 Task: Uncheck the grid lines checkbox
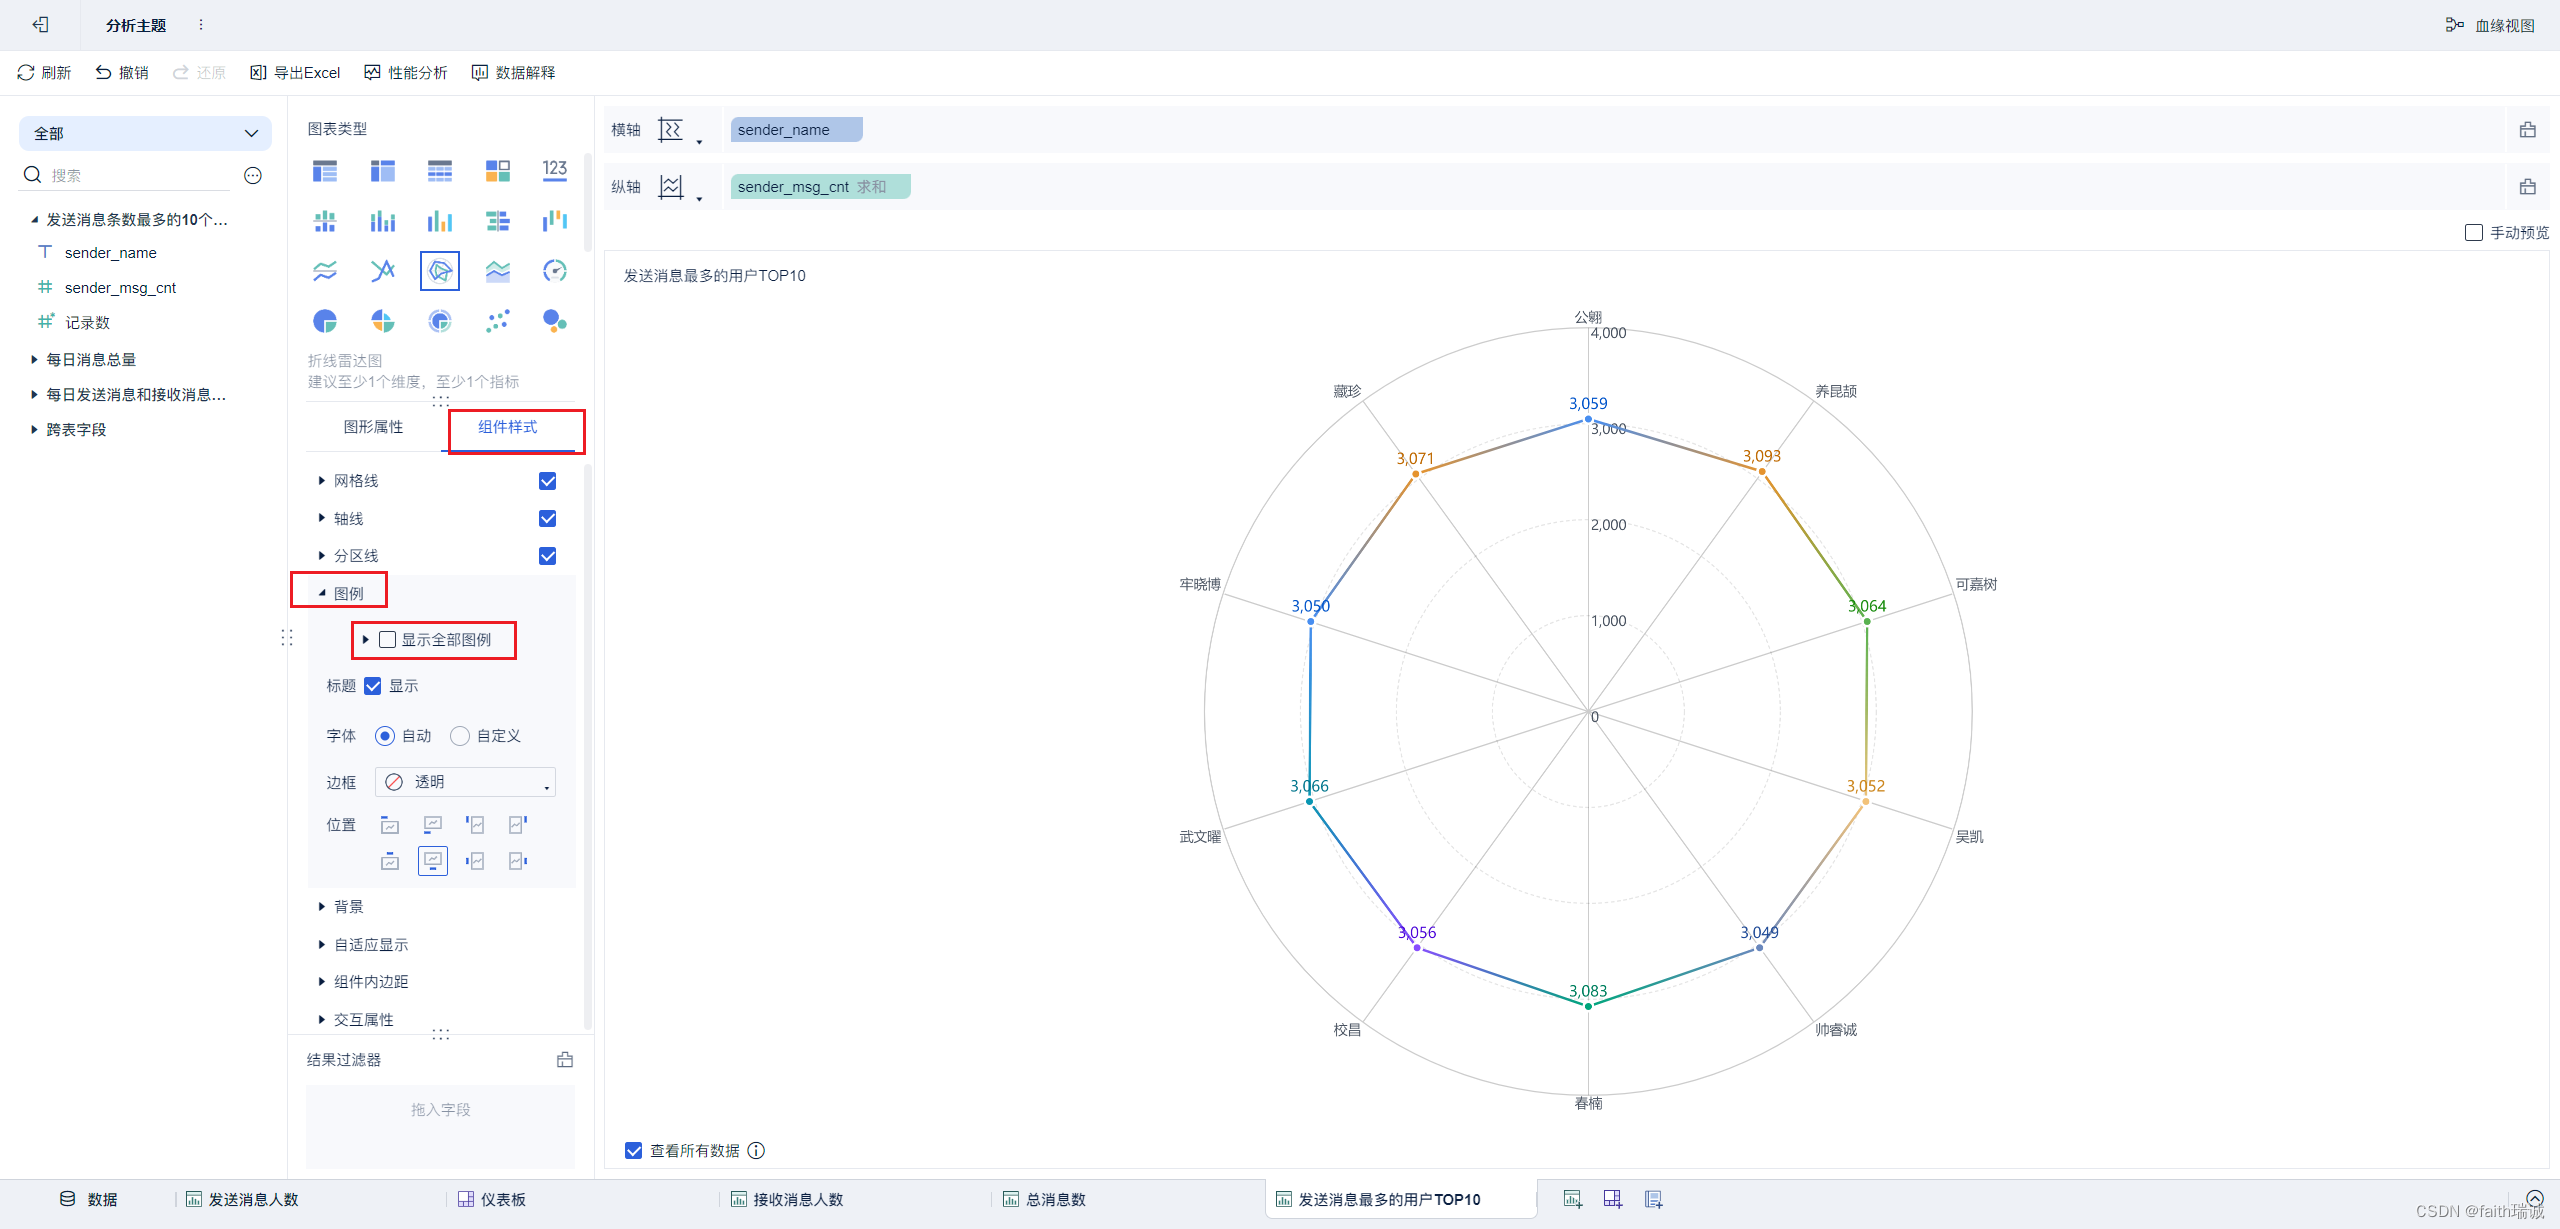[x=547, y=481]
